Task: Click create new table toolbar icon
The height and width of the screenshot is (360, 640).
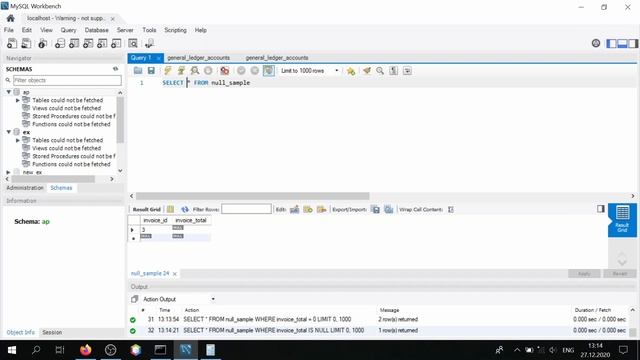Action: coord(74,43)
